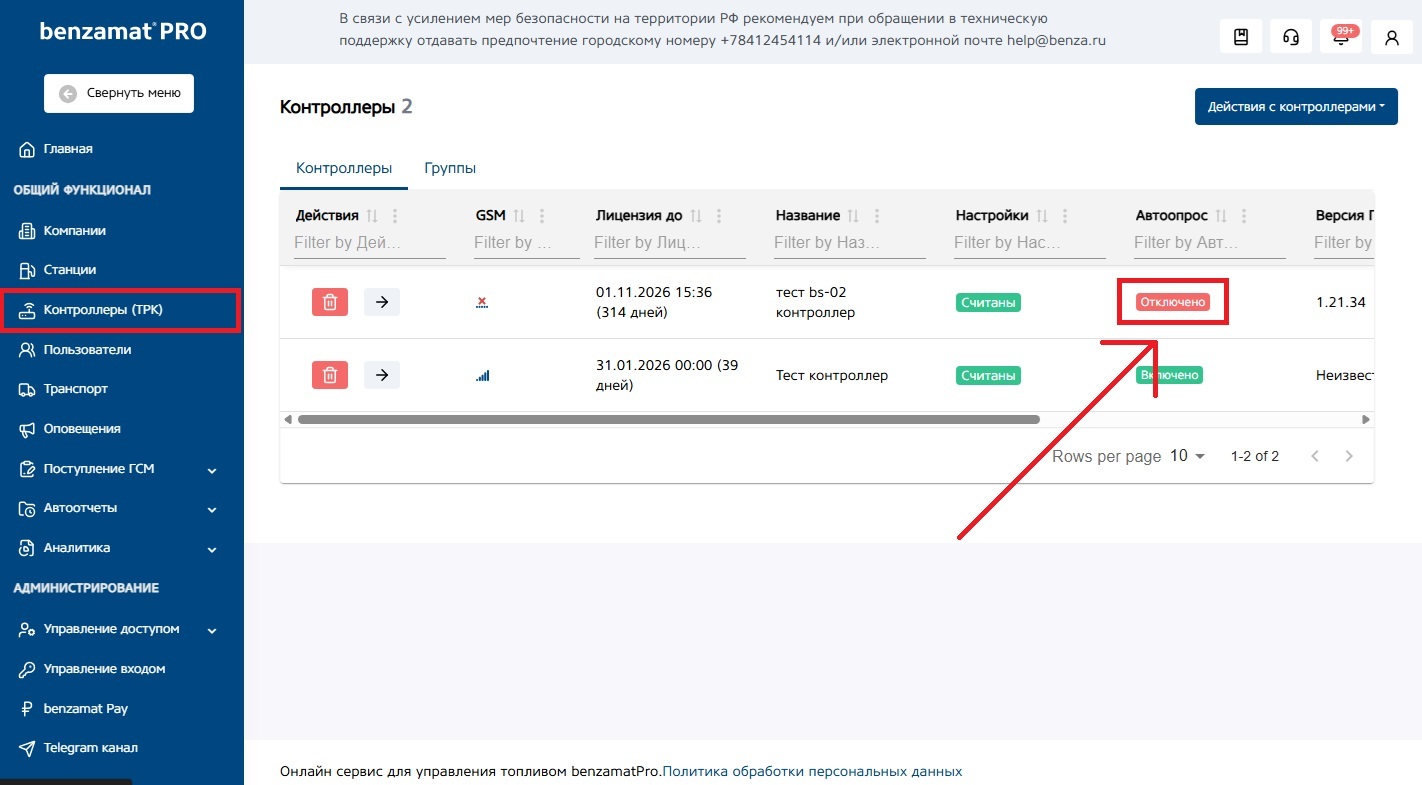The height and width of the screenshot is (785, 1422).
Task: Open the support headset icon
Action: pos(1291,37)
